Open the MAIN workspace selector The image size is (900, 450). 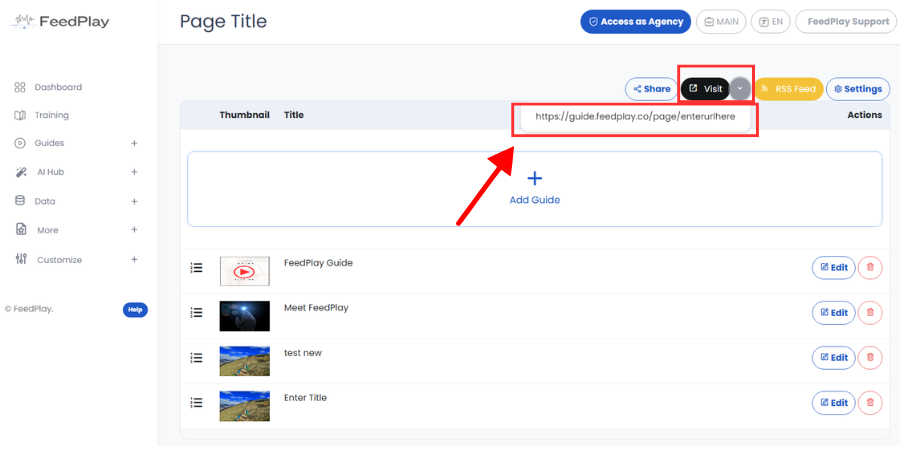pos(721,22)
